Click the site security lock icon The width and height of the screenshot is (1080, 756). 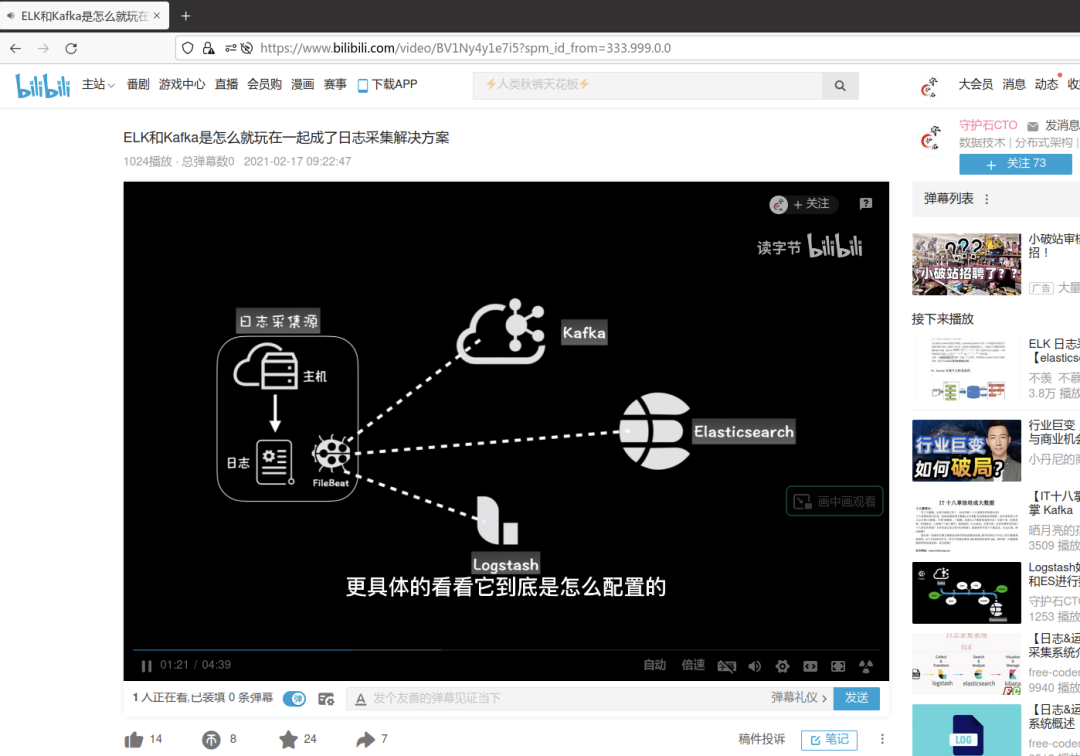coord(208,48)
